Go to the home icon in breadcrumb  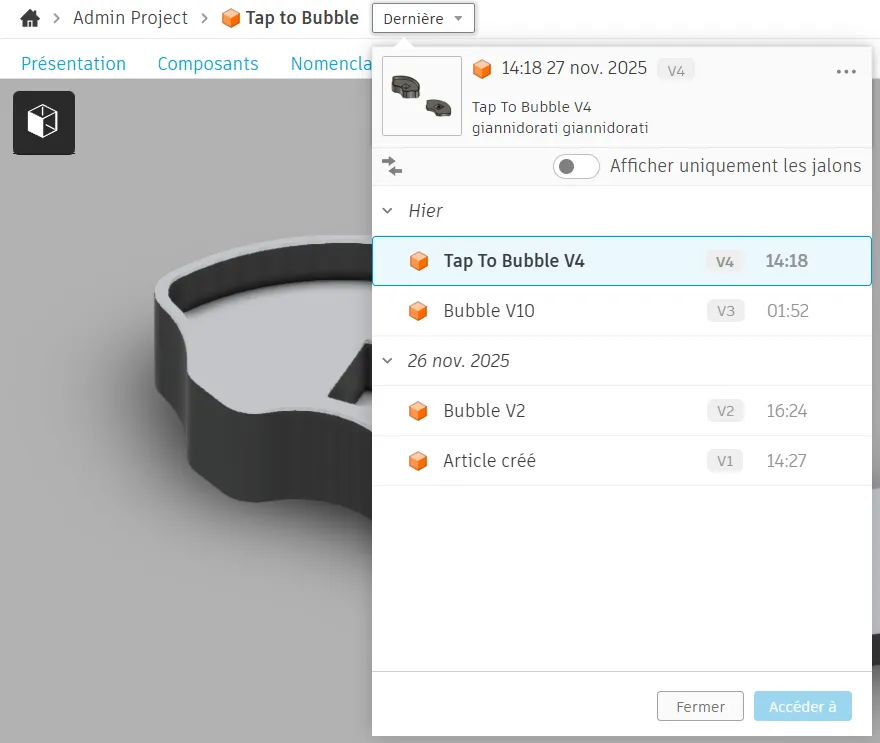point(30,19)
